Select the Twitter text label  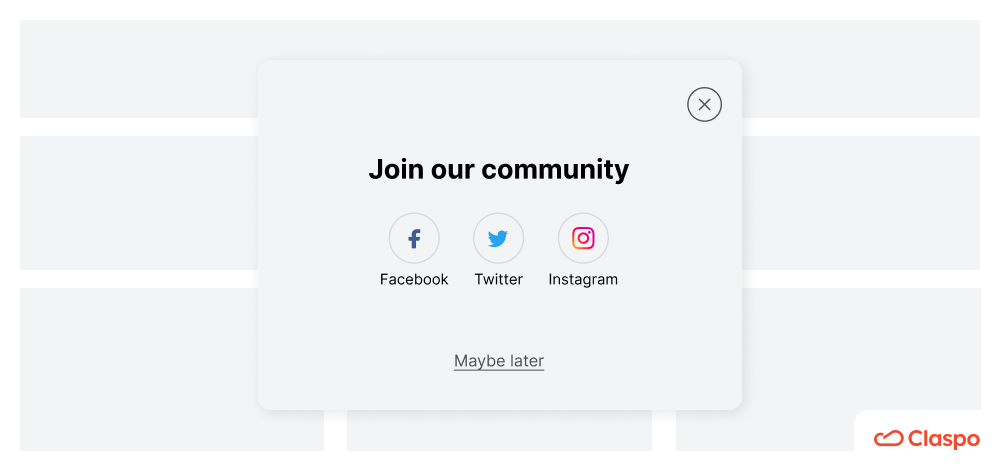pos(498,279)
